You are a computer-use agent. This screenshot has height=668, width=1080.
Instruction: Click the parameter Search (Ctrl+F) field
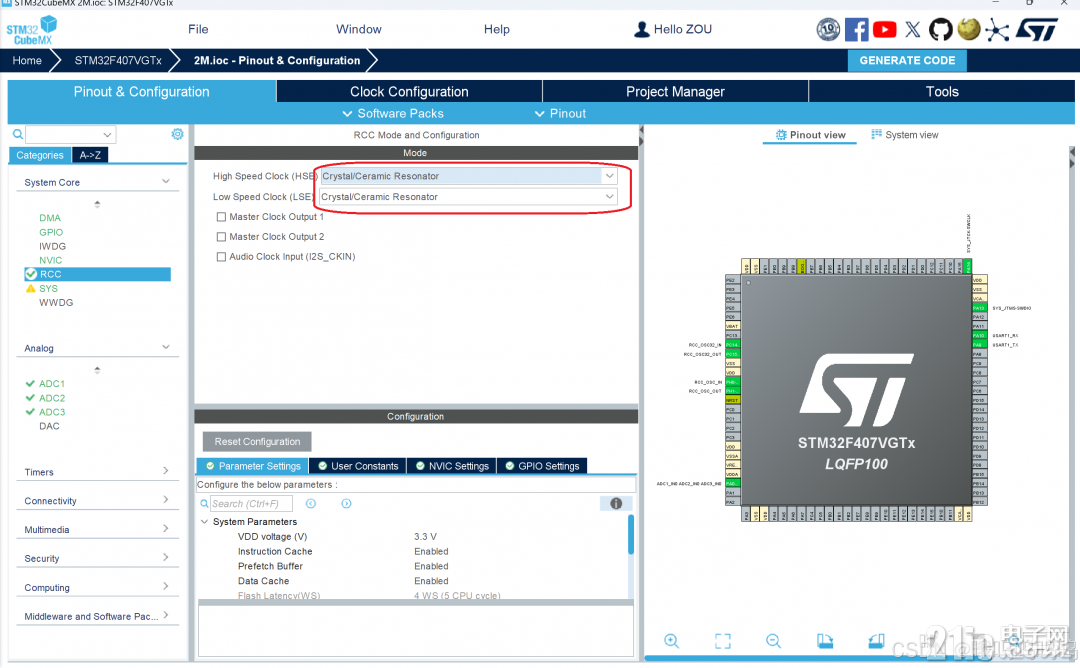251,503
